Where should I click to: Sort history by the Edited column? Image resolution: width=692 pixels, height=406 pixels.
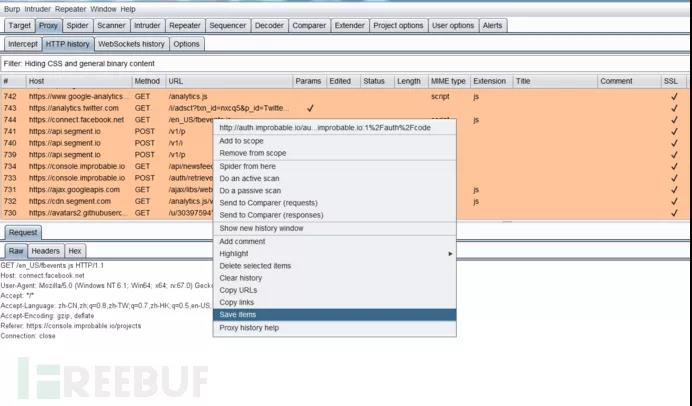coord(343,81)
